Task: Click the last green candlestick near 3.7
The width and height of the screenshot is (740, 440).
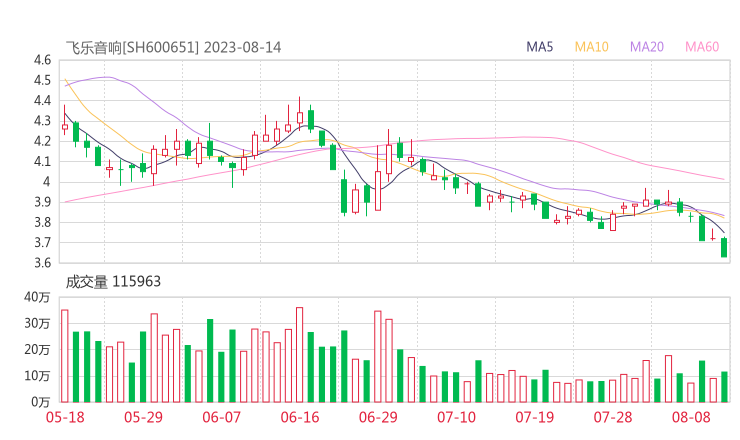Action: (724, 247)
